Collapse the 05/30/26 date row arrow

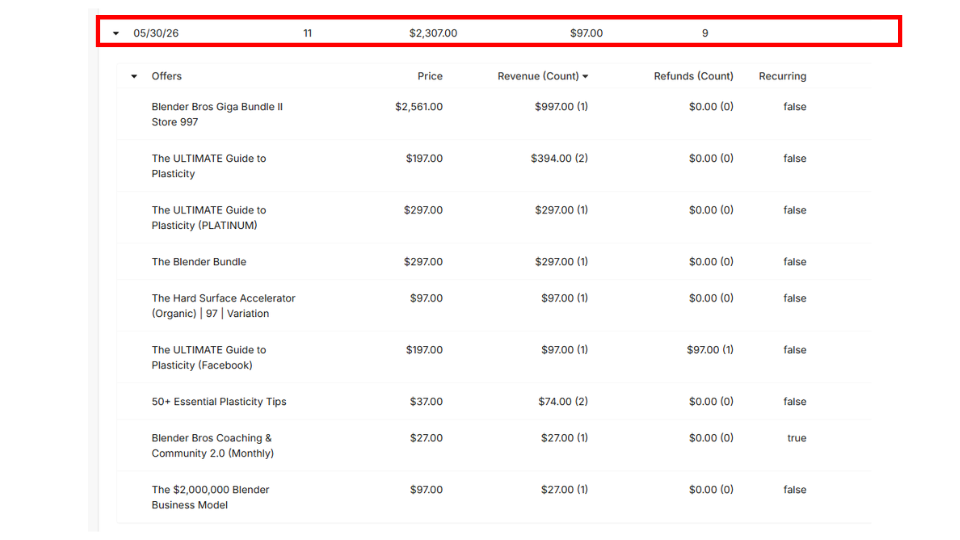pos(116,34)
